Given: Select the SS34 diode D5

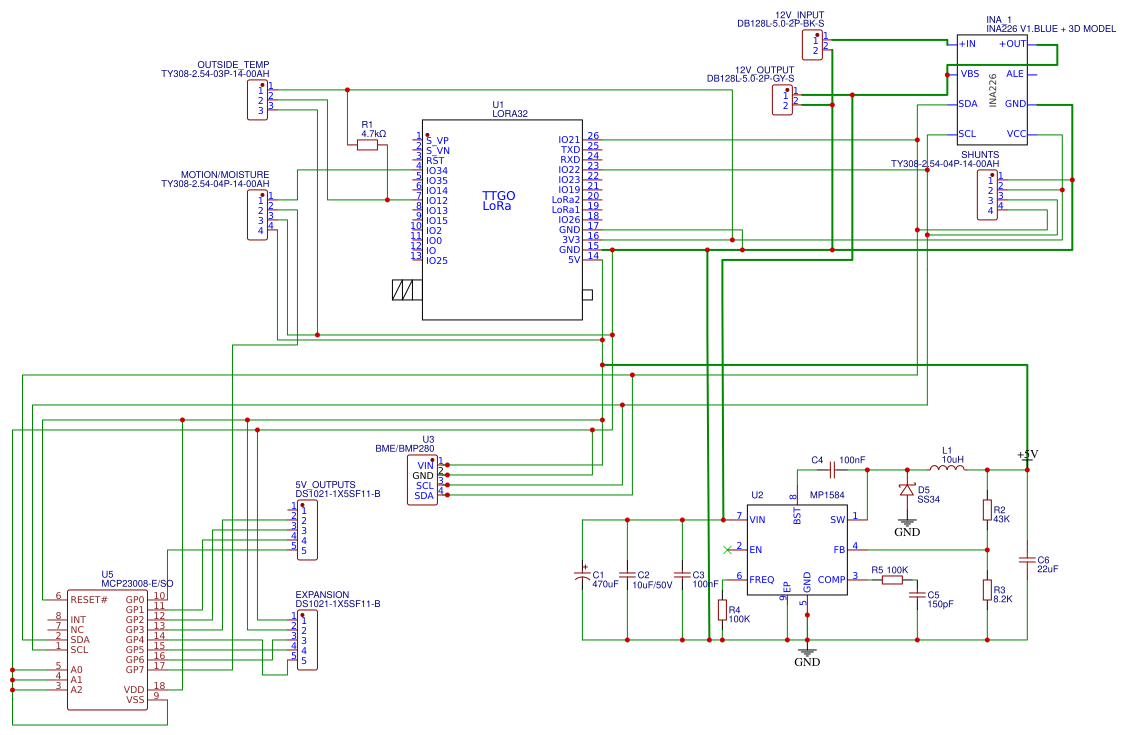Looking at the screenshot, I should point(908,487).
